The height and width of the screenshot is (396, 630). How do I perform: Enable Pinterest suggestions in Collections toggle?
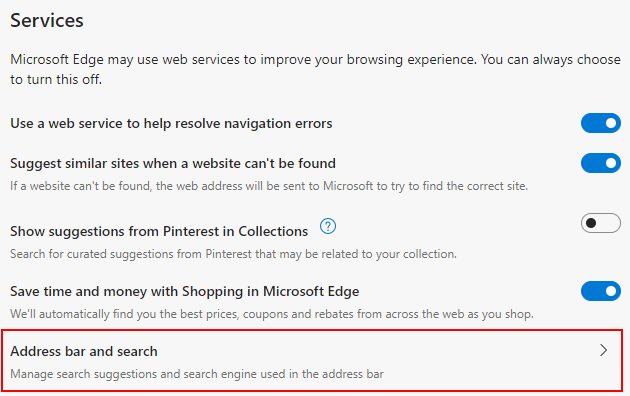click(601, 223)
